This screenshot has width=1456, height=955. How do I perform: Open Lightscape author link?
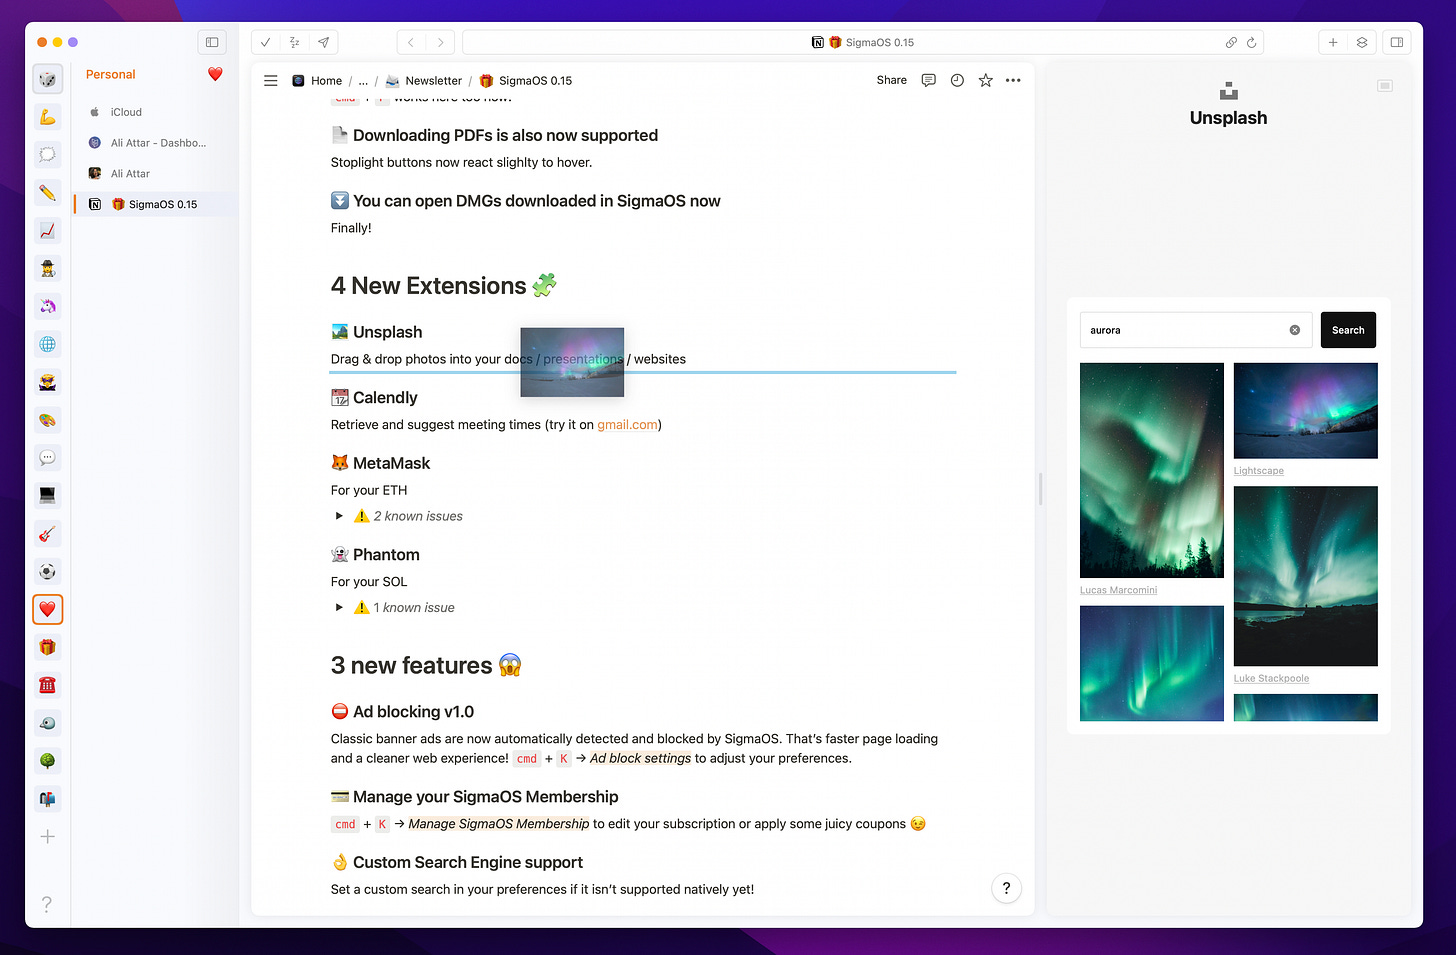1258,471
